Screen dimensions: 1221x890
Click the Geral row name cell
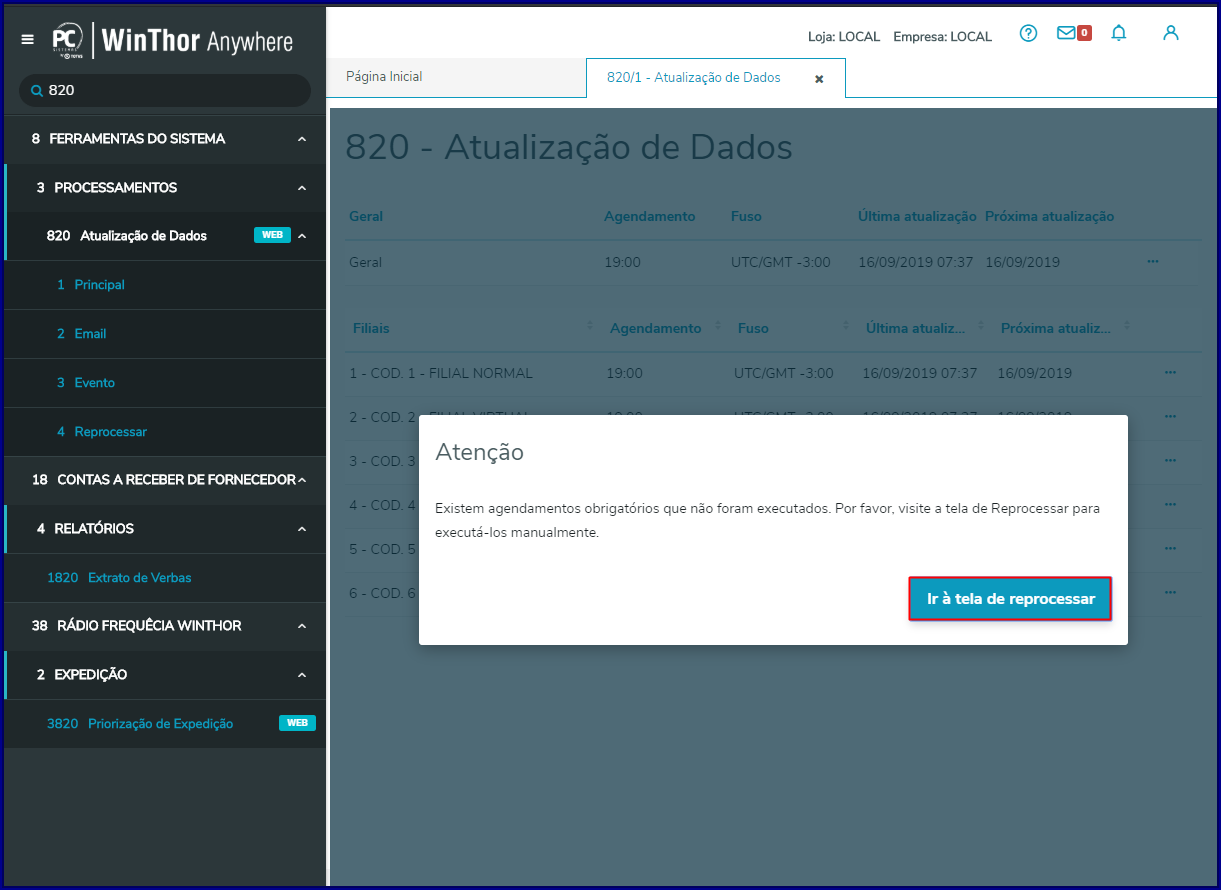[365, 262]
